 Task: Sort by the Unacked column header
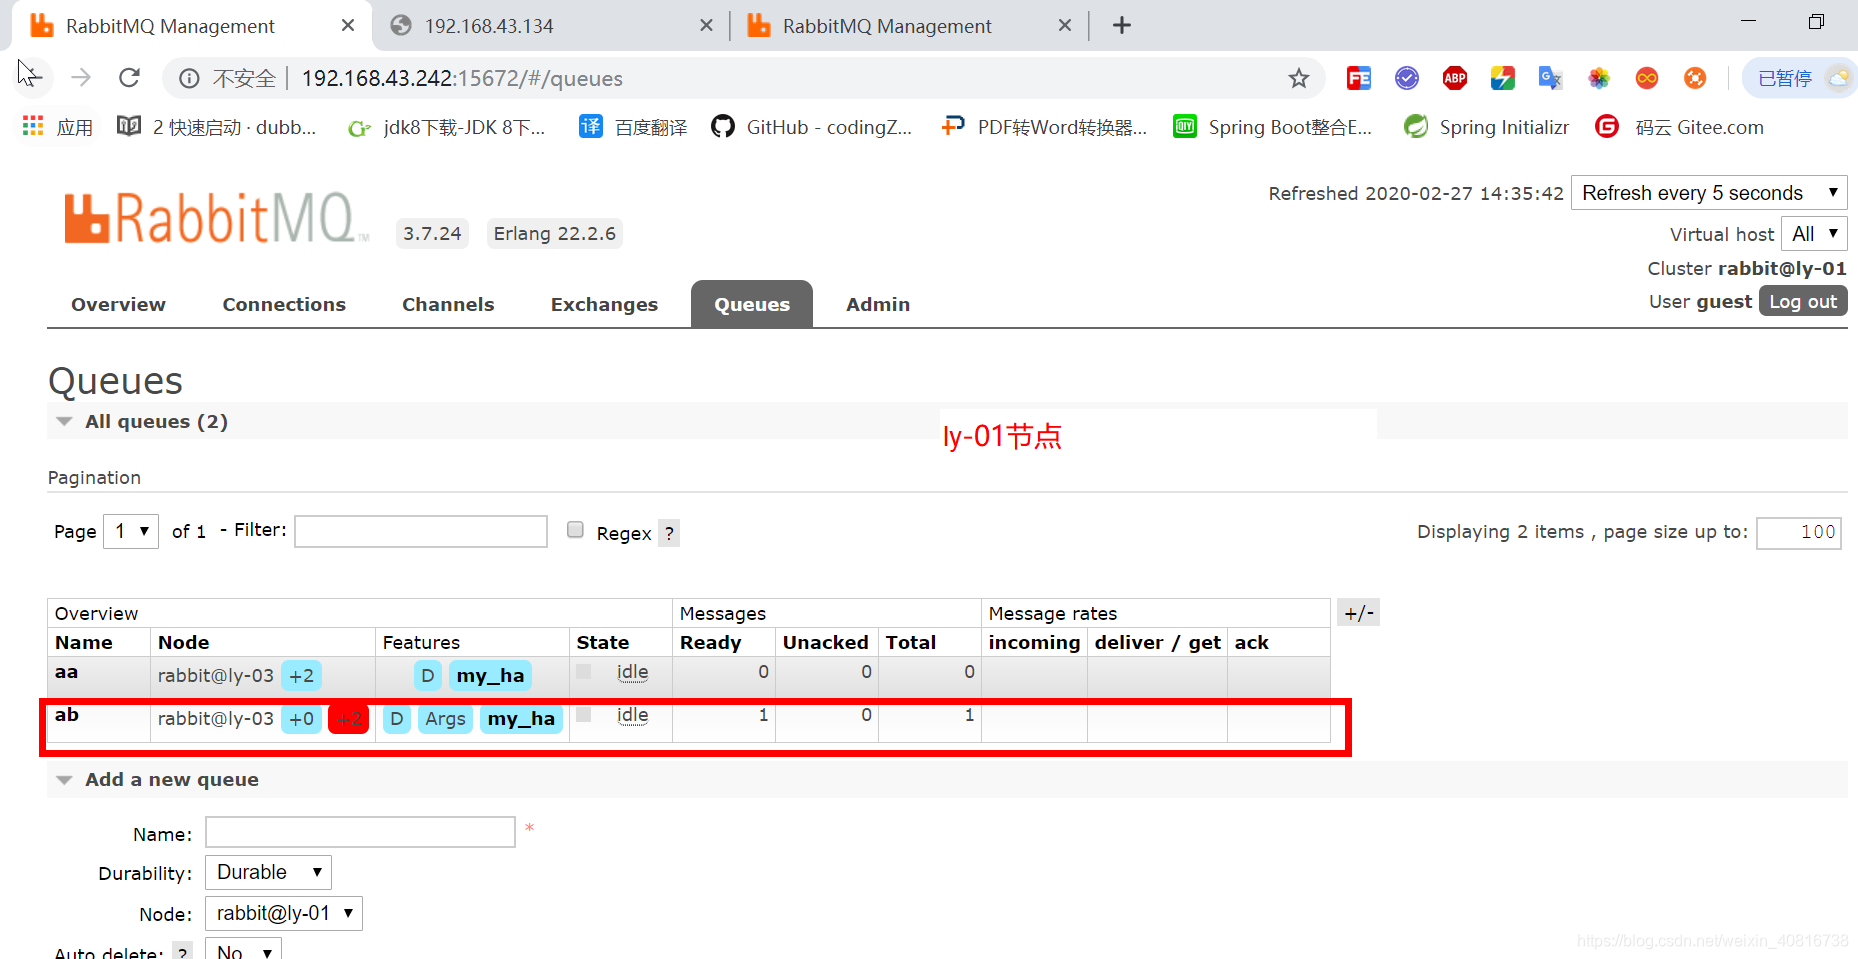826,642
